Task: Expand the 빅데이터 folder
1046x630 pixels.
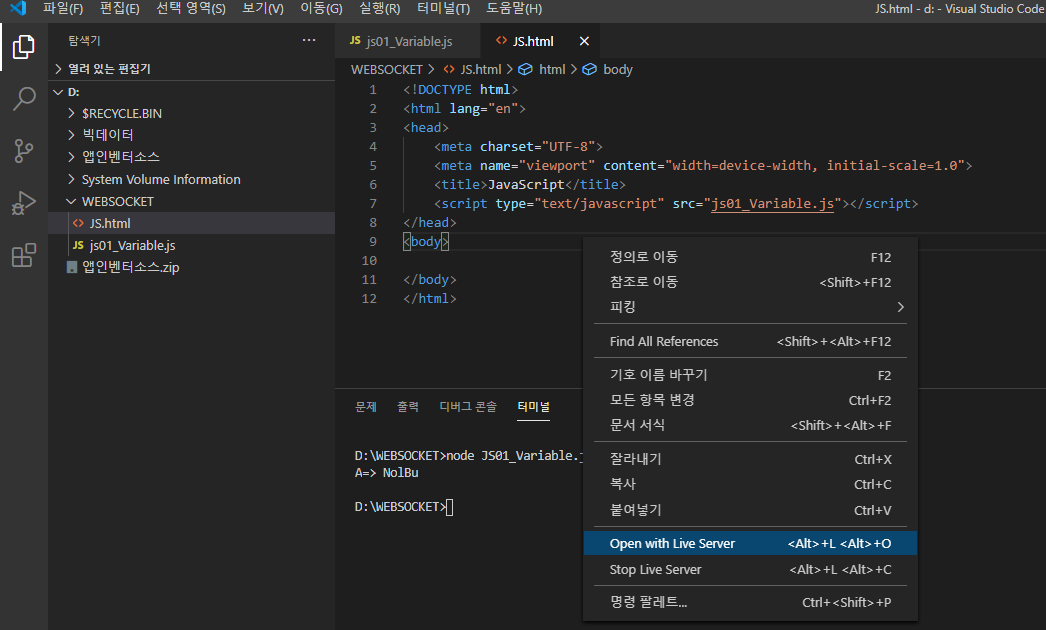Action: [x=71, y=135]
